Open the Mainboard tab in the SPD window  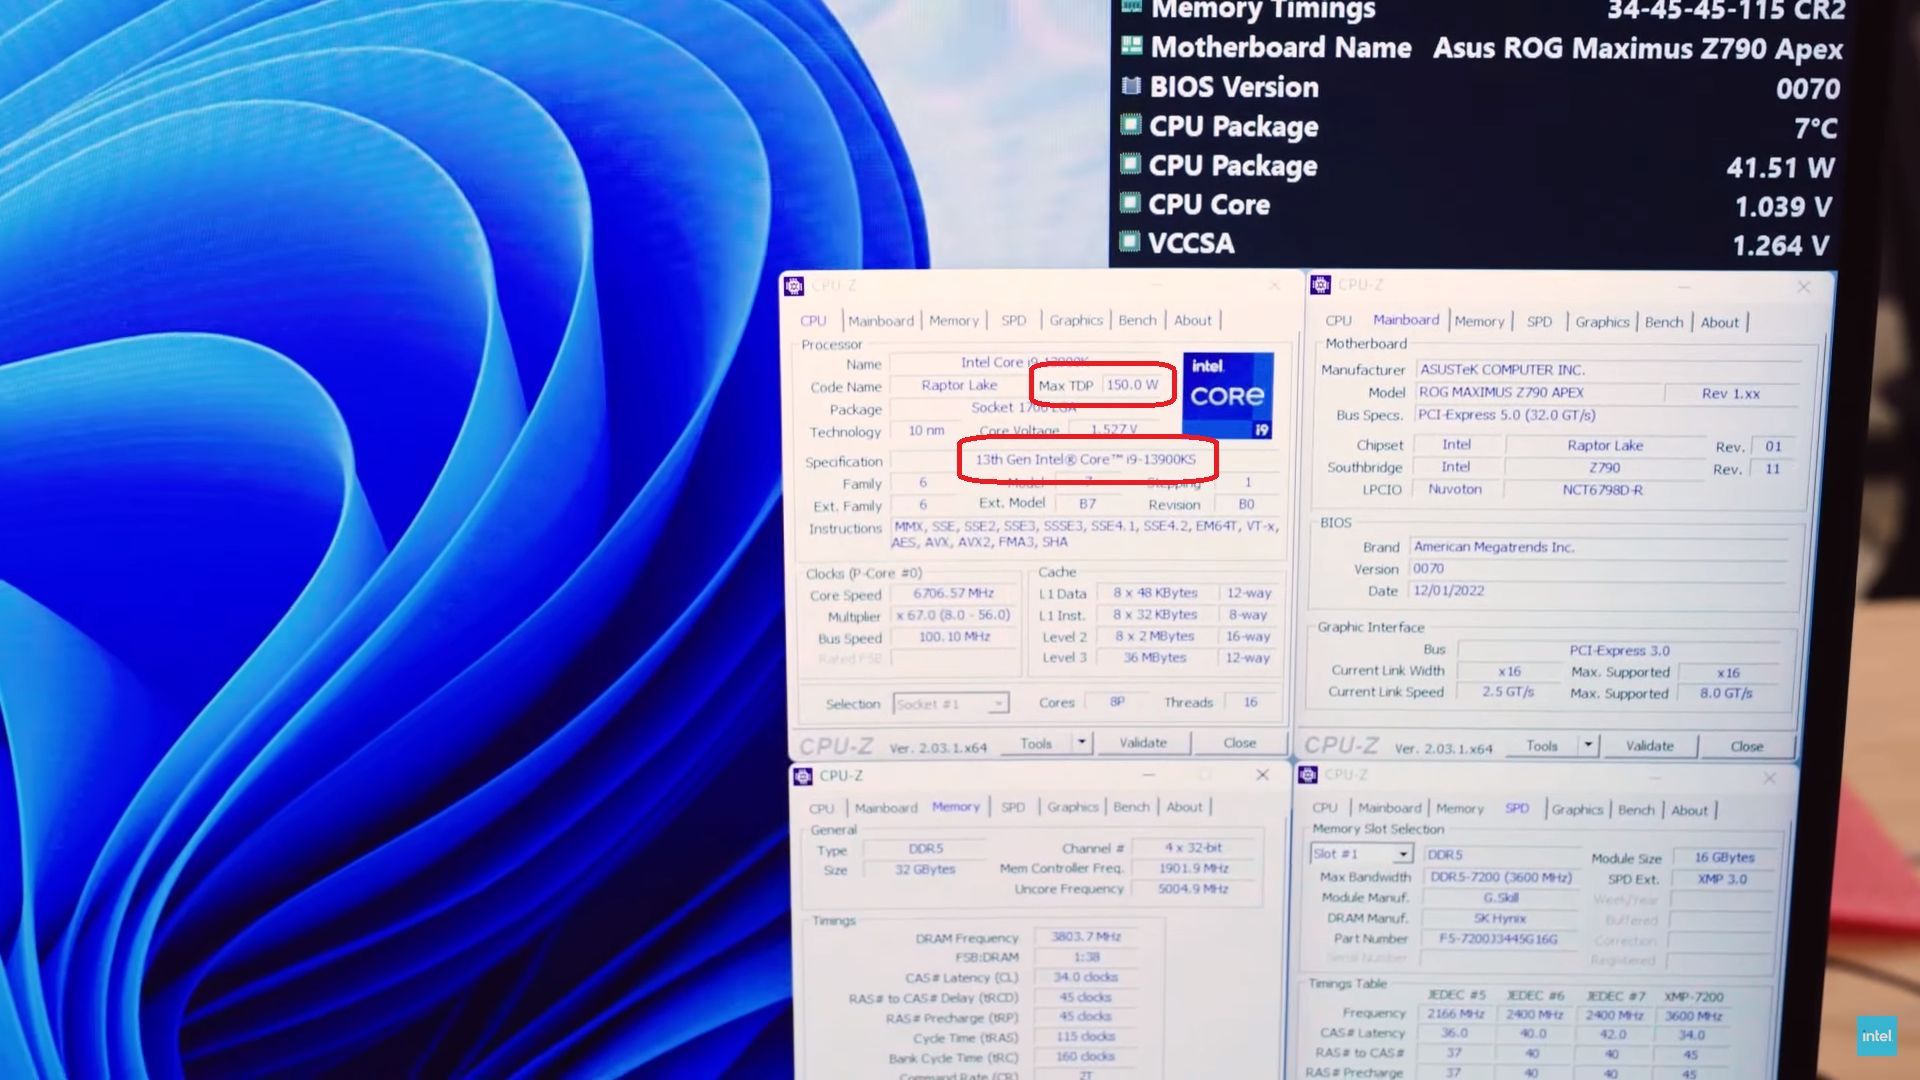(x=1389, y=808)
